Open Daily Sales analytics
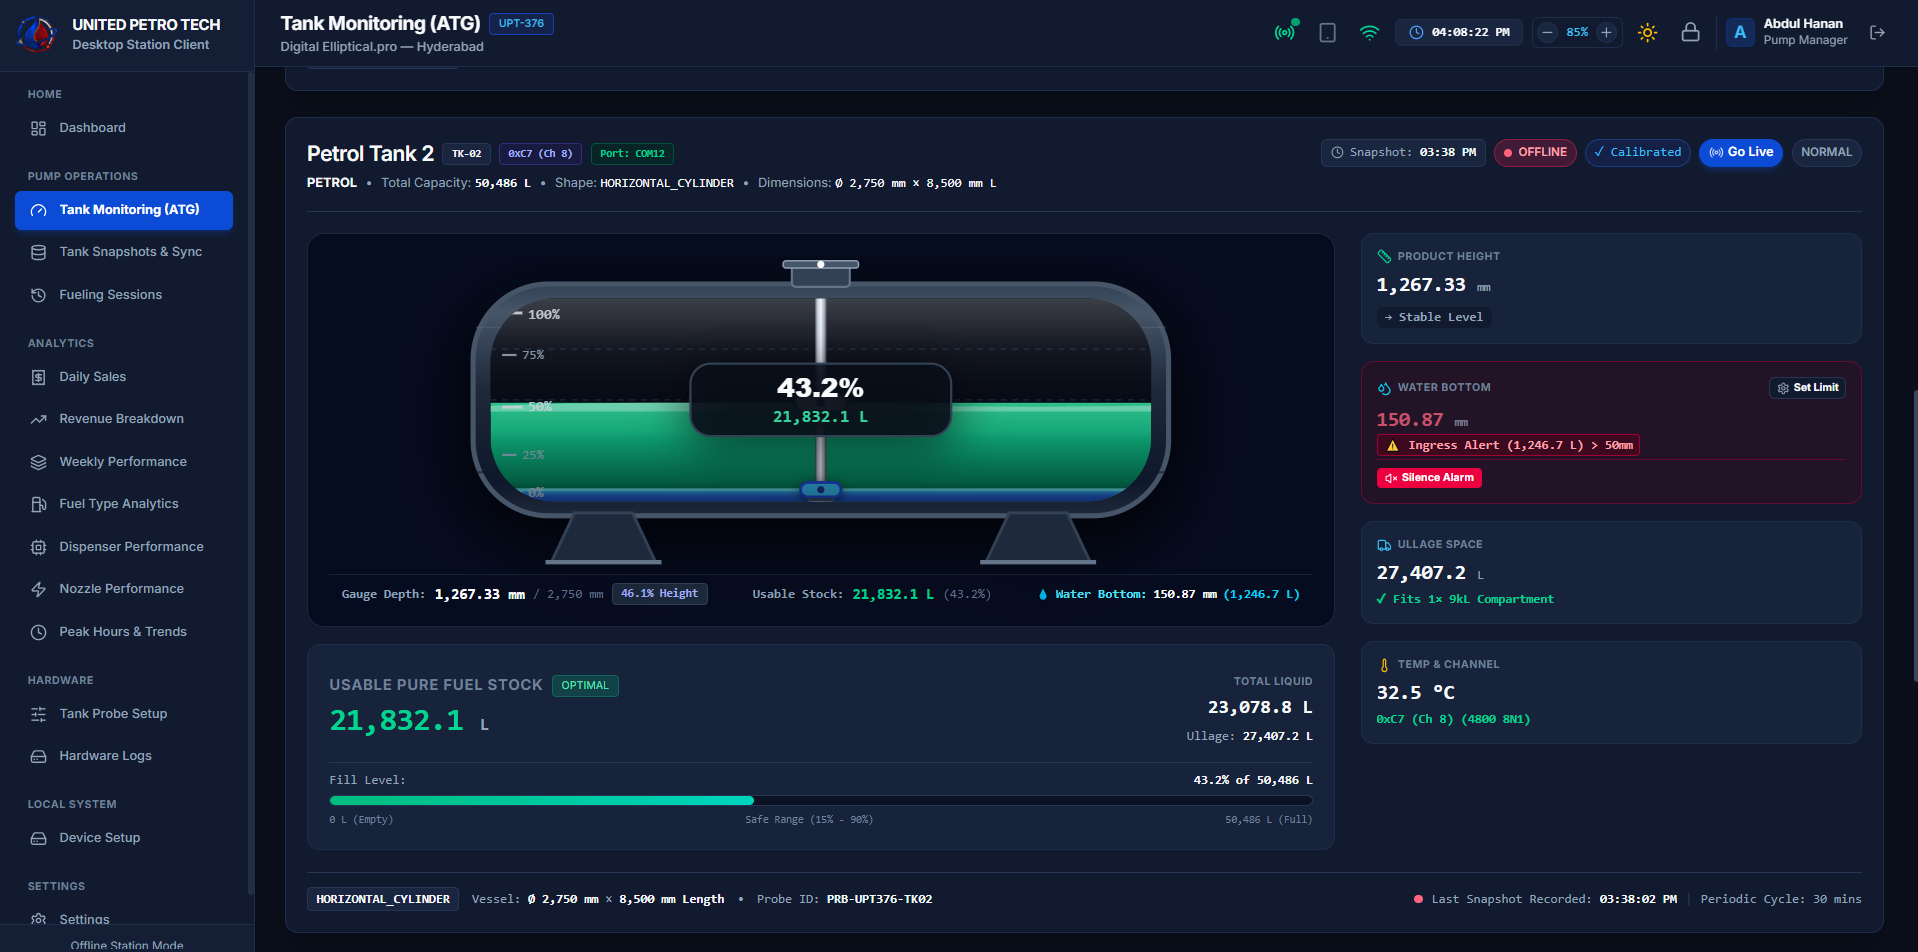 124,377
